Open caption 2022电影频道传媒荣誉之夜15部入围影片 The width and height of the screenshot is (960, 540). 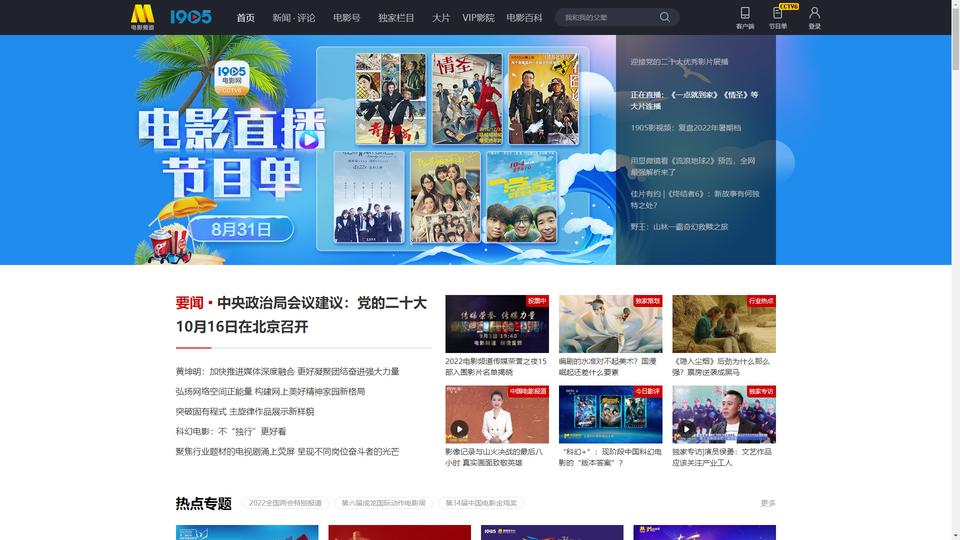(x=496, y=367)
